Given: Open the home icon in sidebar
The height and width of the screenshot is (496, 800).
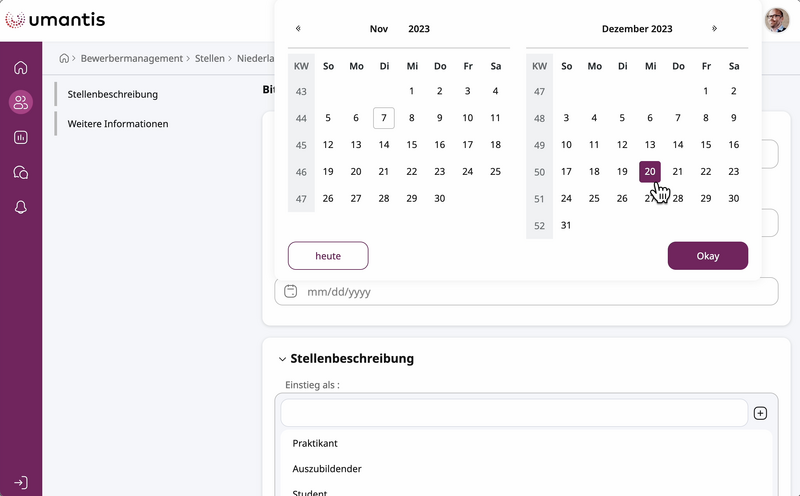Looking at the screenshot, I should tap(21, 68).
